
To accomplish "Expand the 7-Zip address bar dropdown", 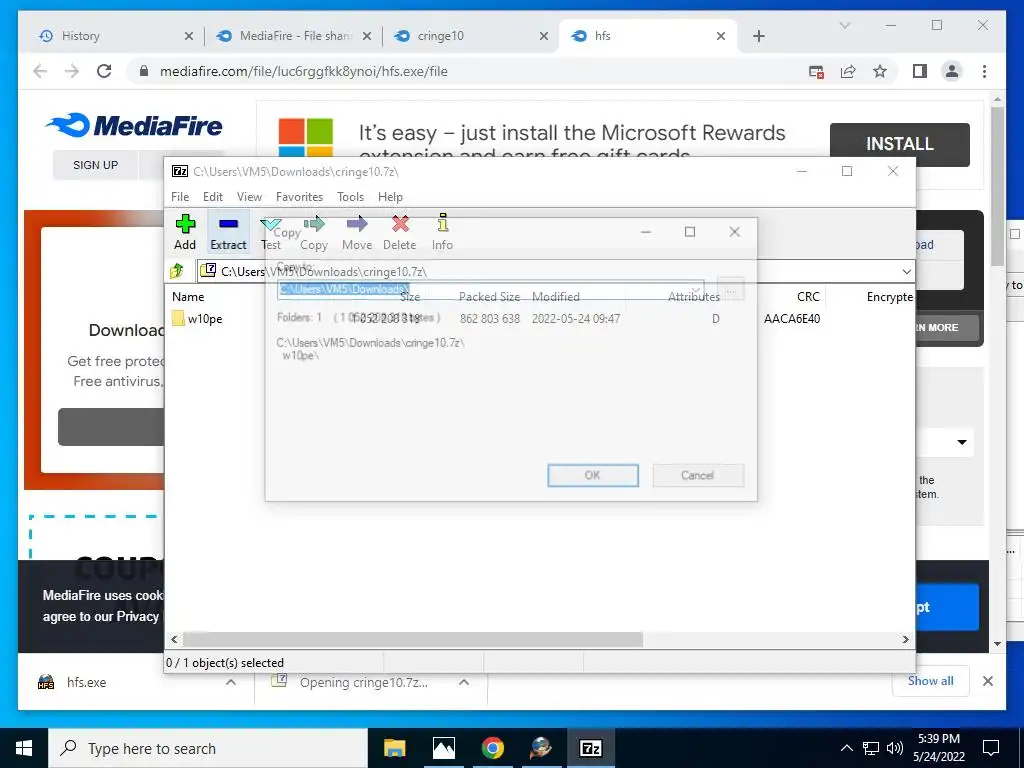I will (x=906, y=271).
